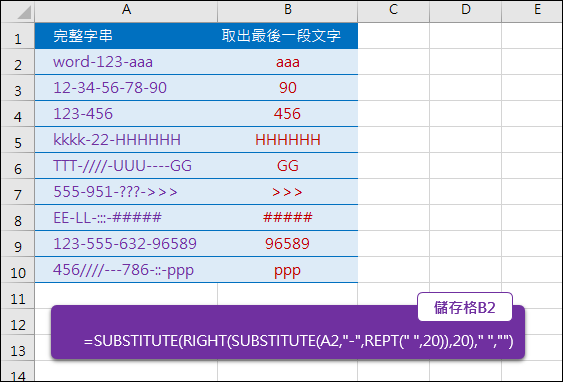Viewport: 563px width, 382px height.
Task: Select column D header
Action: tap(466, 11)
